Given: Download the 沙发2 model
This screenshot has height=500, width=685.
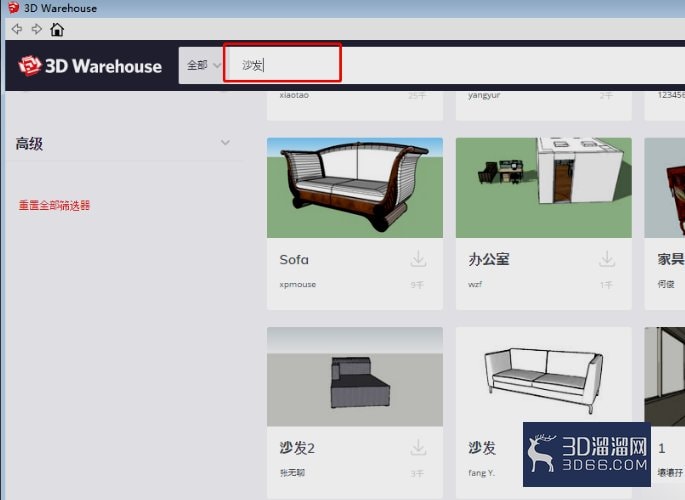Looking at the screenshot, I should 418,448.
